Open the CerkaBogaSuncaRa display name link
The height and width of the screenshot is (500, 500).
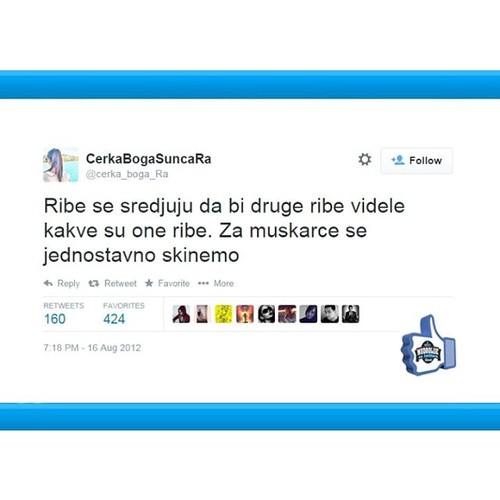click(149, 159)
